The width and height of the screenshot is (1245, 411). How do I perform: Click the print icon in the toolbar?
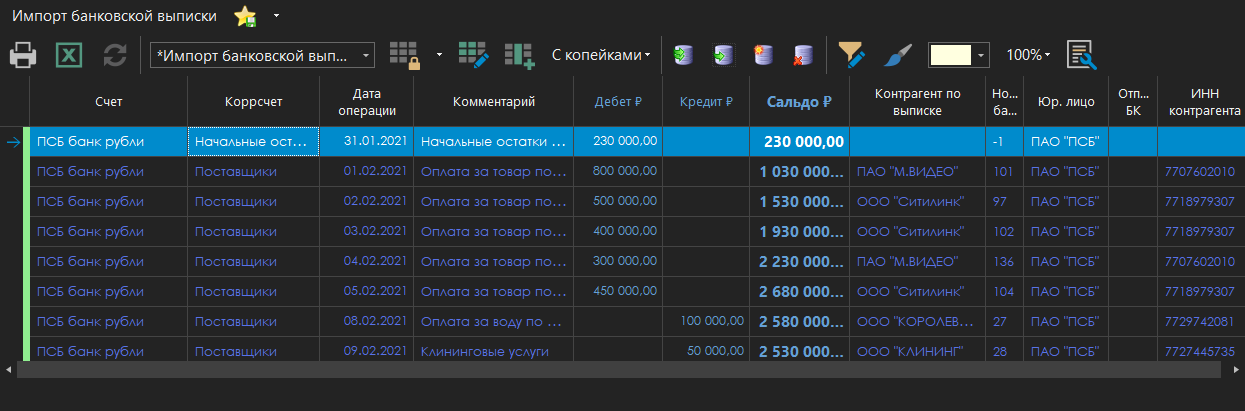(x=23, y=55)
